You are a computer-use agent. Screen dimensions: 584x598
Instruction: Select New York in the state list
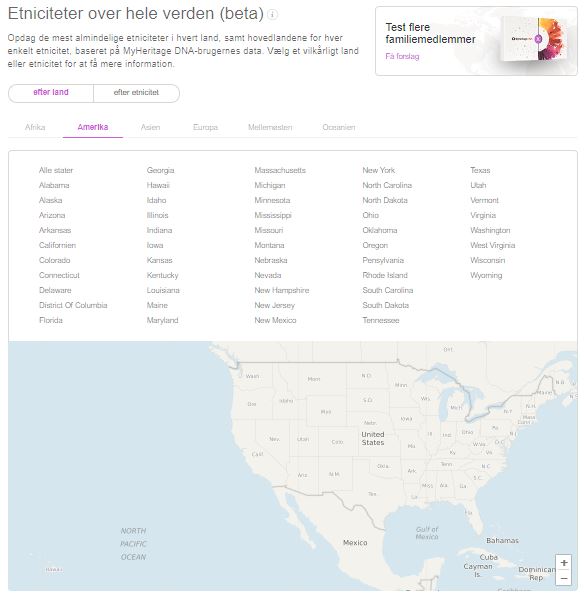coord(378,170)
